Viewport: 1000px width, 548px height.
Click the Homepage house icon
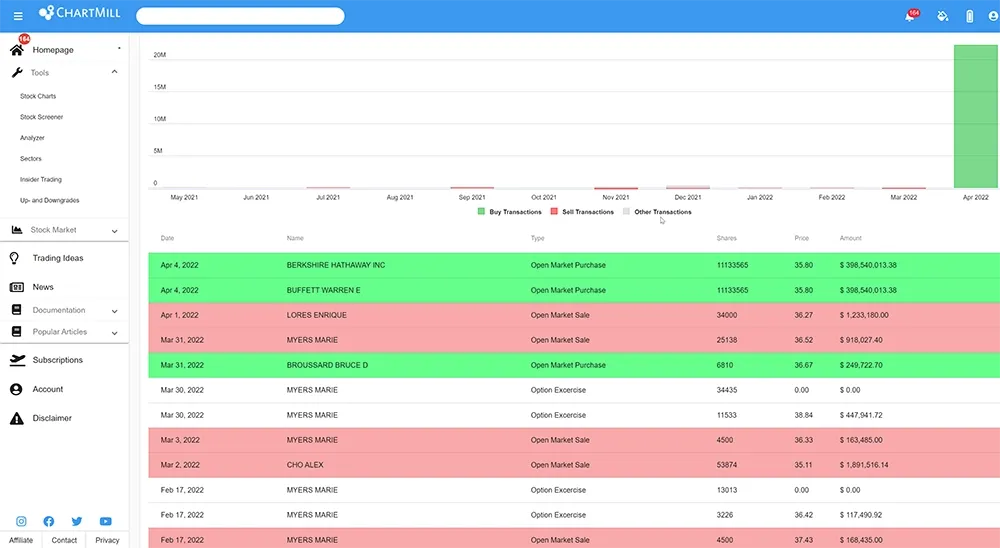(x=17, y=50)
